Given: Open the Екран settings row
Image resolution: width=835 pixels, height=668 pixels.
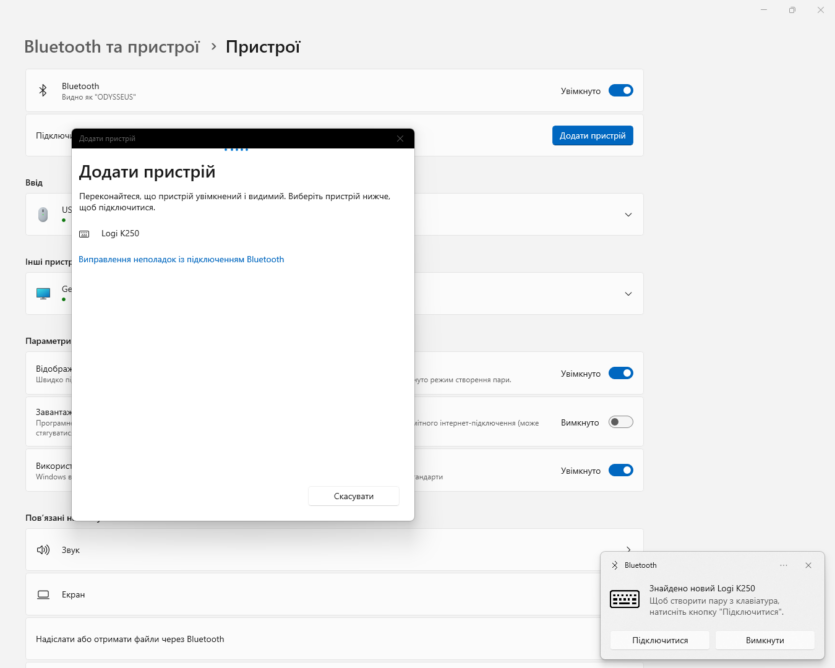Looking at the screenshot, I should pyautogui.click(x=334, y=594).
